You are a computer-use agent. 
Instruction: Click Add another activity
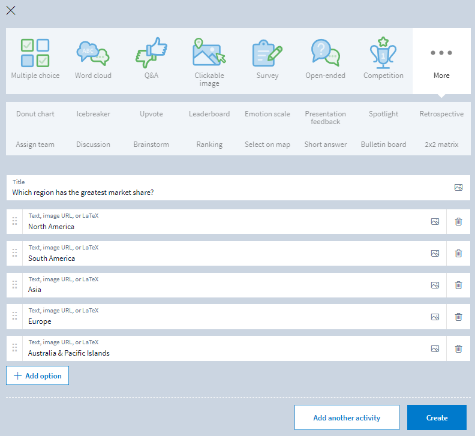347,418
